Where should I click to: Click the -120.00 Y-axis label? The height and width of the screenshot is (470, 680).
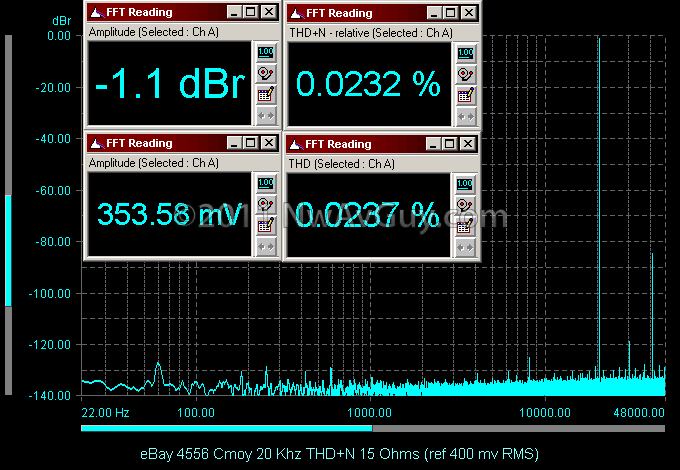[x=49, y=345]
